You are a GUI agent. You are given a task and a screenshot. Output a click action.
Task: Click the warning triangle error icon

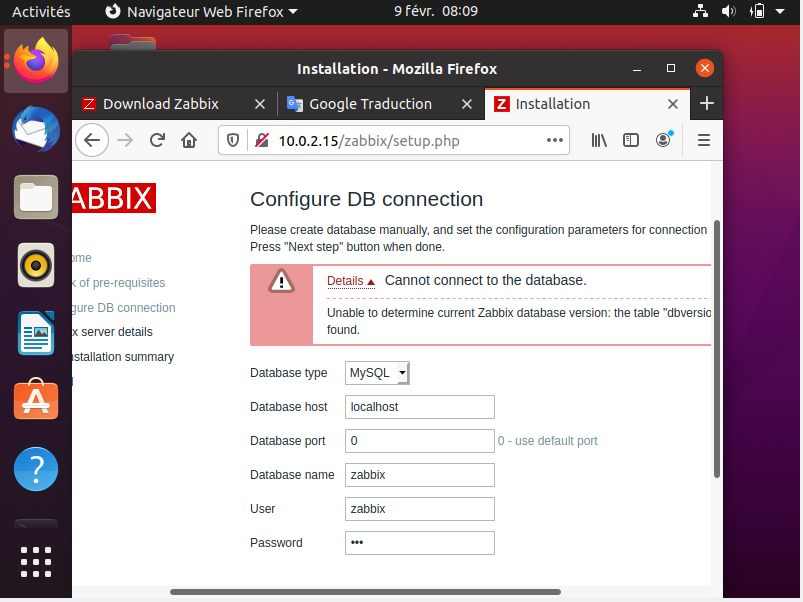[x=281, y=281]
